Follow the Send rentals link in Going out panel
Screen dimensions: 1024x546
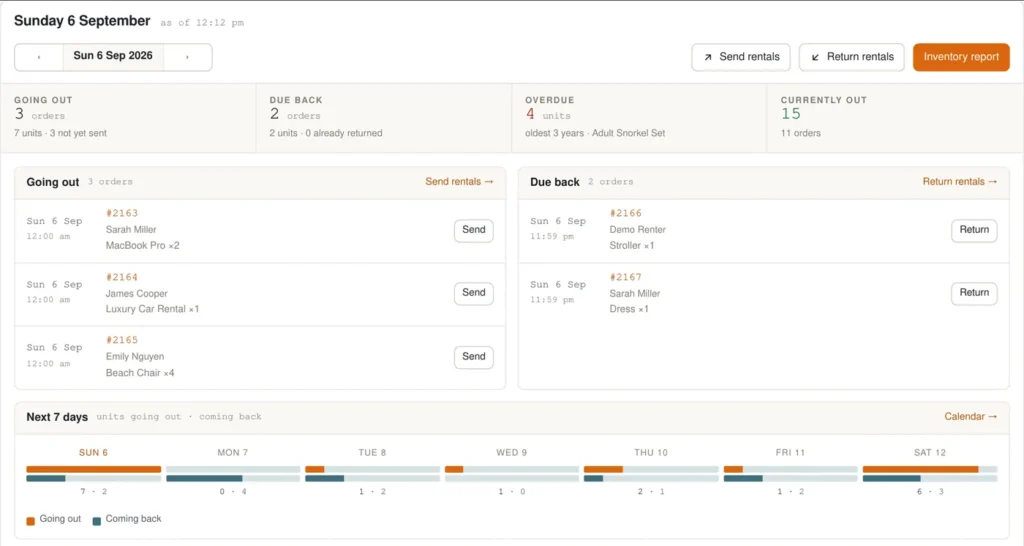(x=459, y=182)
